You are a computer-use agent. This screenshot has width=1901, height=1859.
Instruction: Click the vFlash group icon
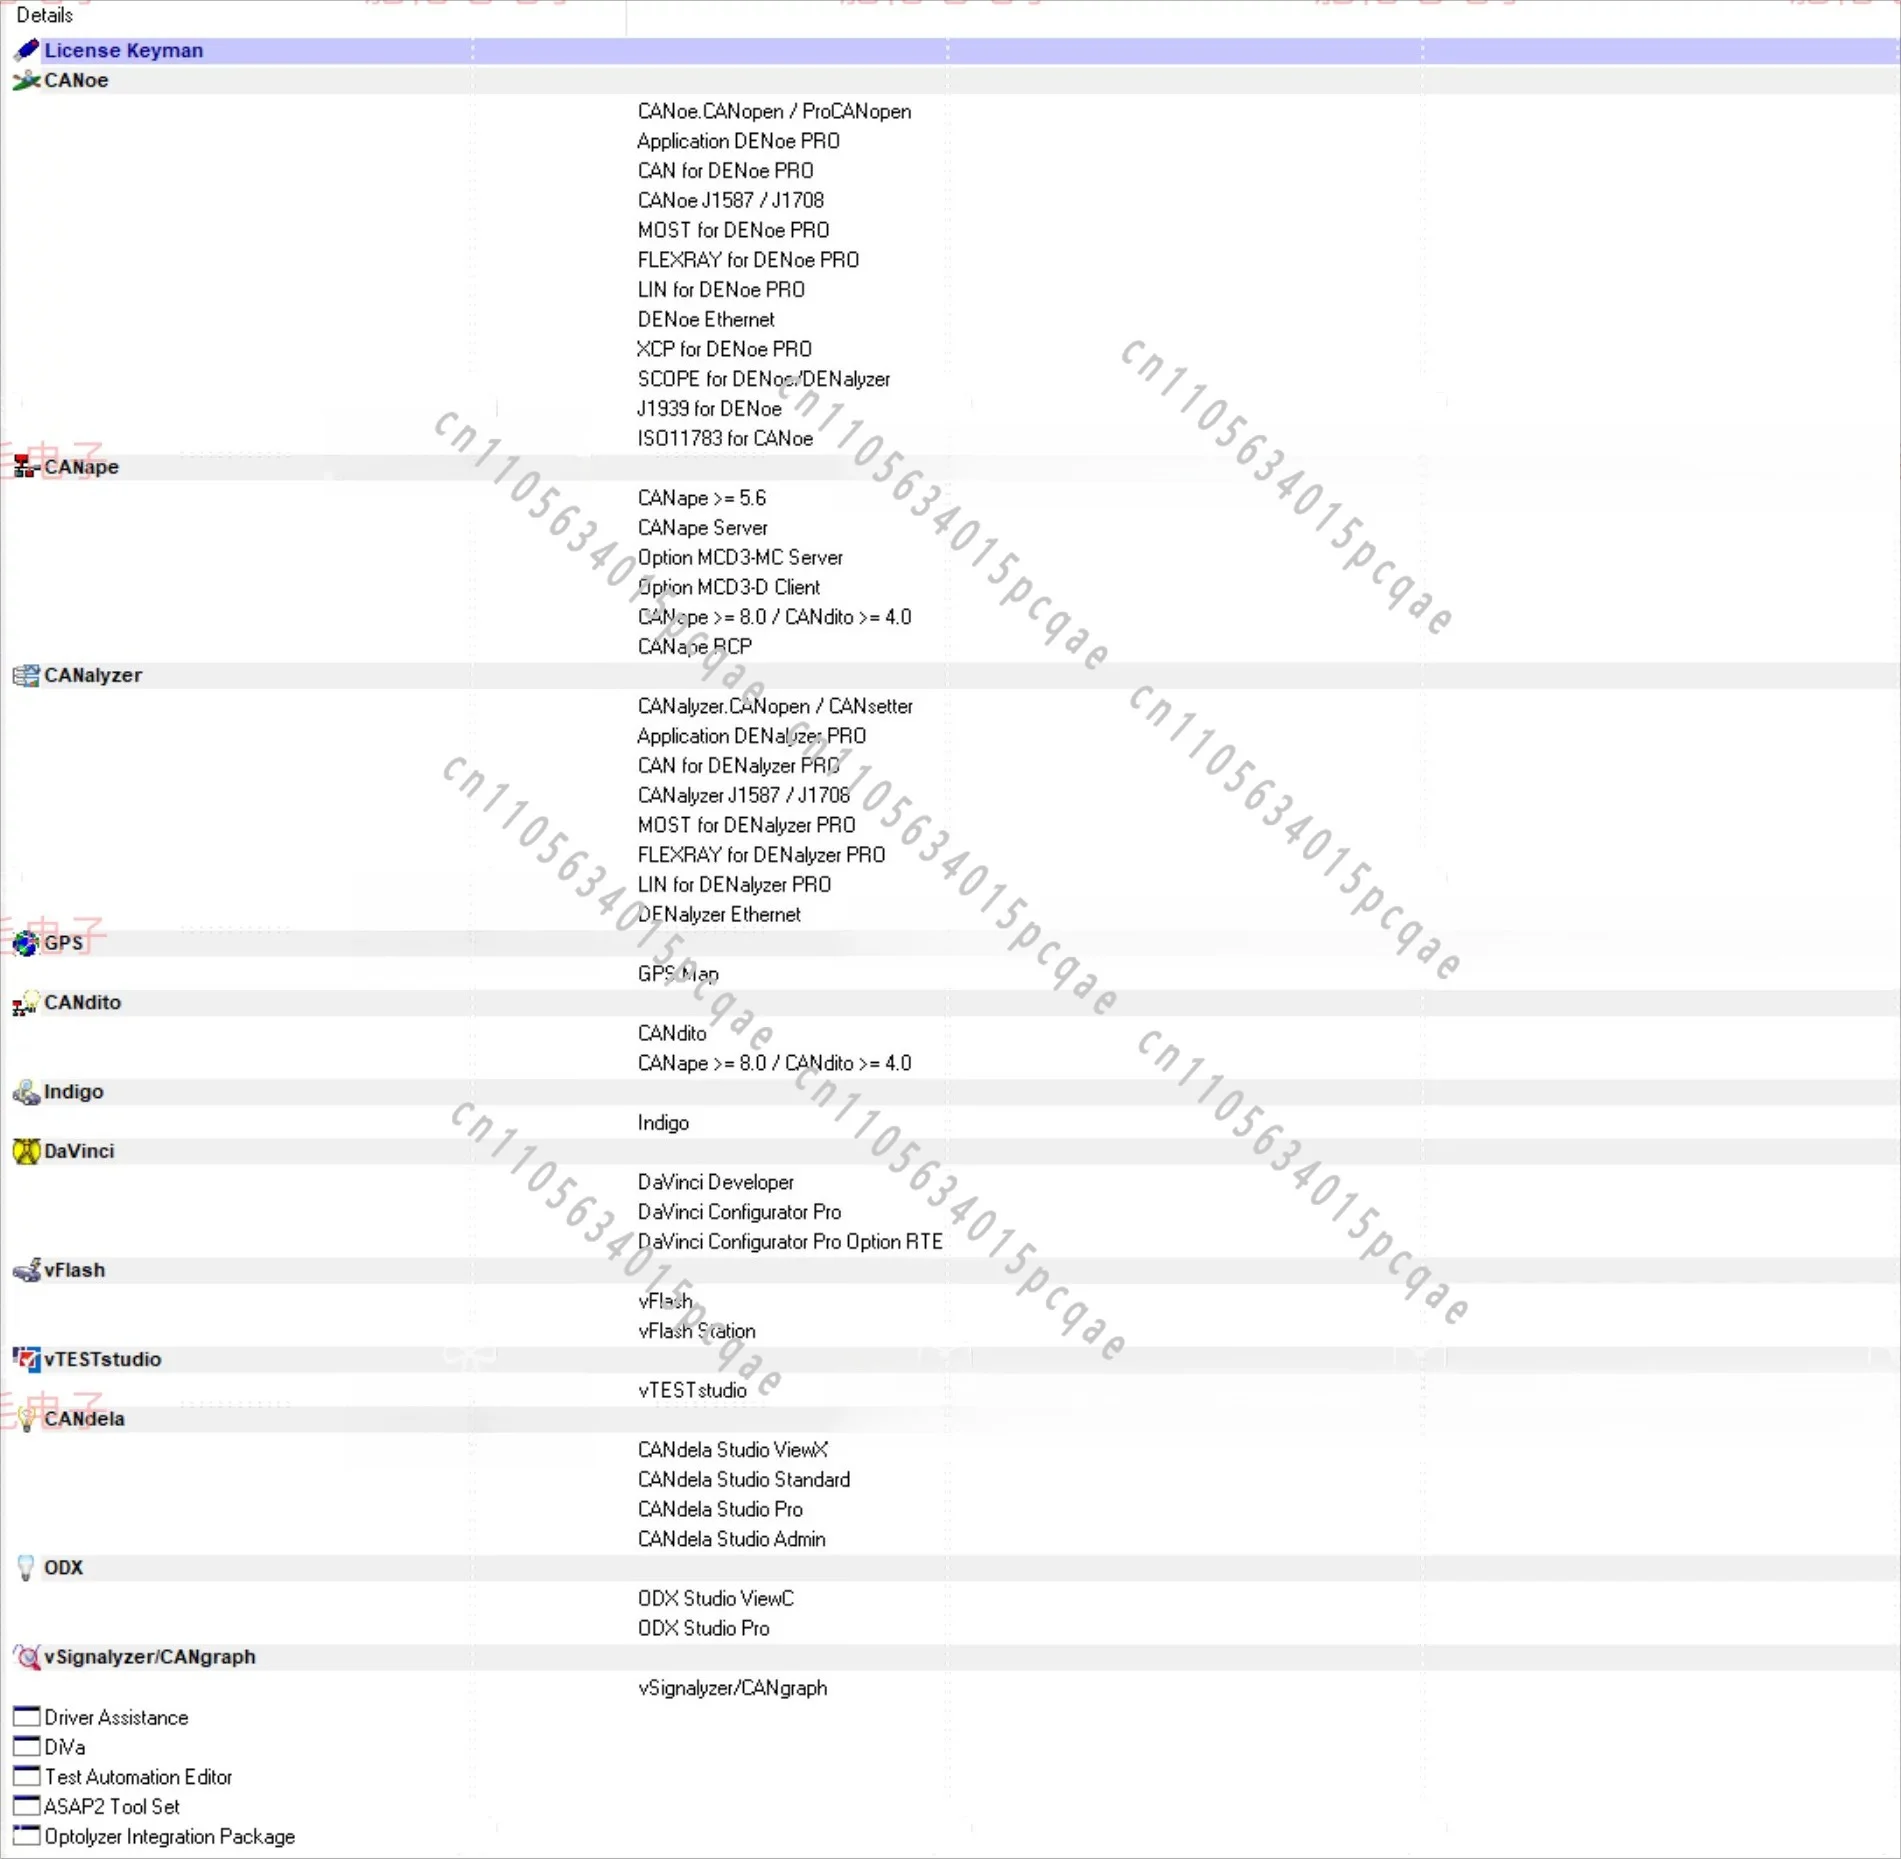coord(26,1270)
